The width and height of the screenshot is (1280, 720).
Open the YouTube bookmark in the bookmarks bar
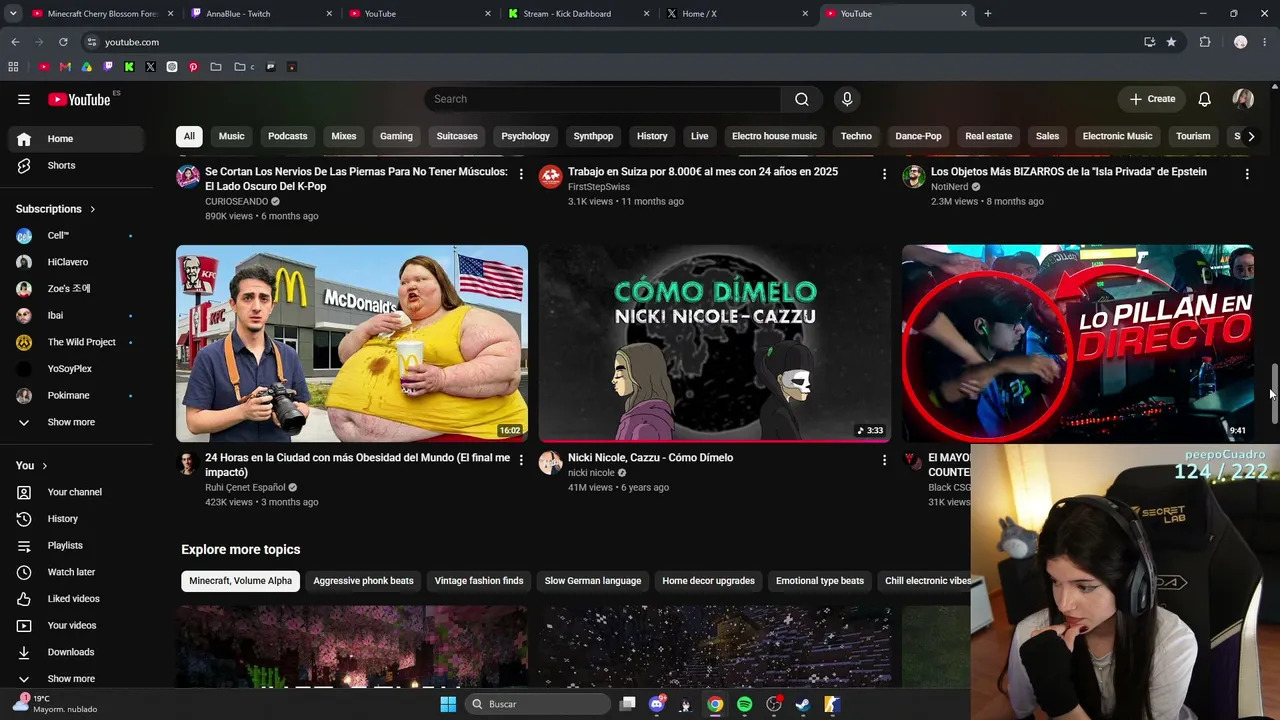[x=44, y=67]
